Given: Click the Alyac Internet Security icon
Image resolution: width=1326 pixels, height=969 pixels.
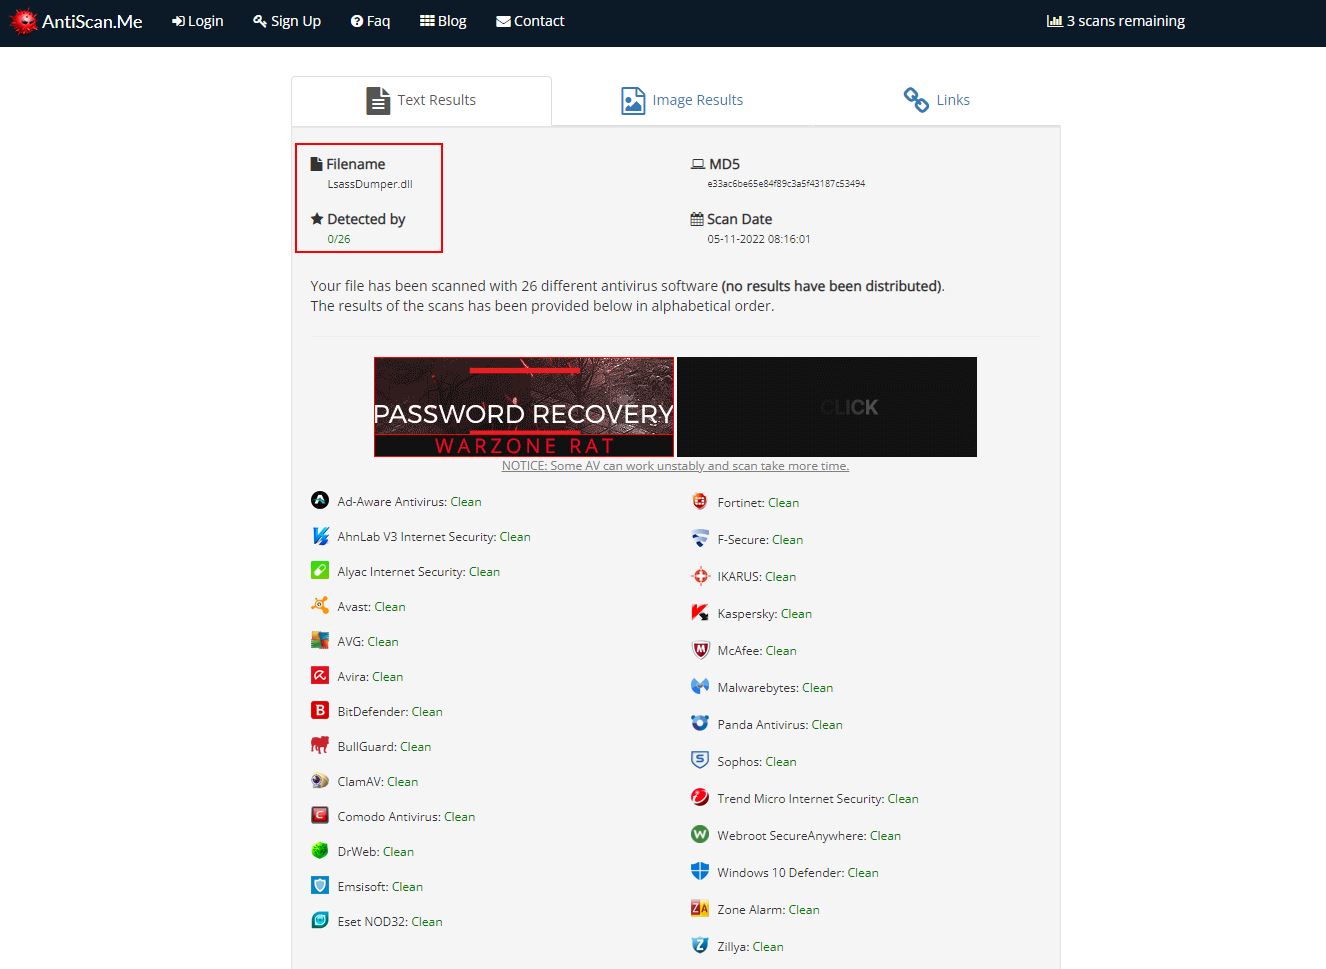Looking at the screenshot, I should (x=320, y=570).
